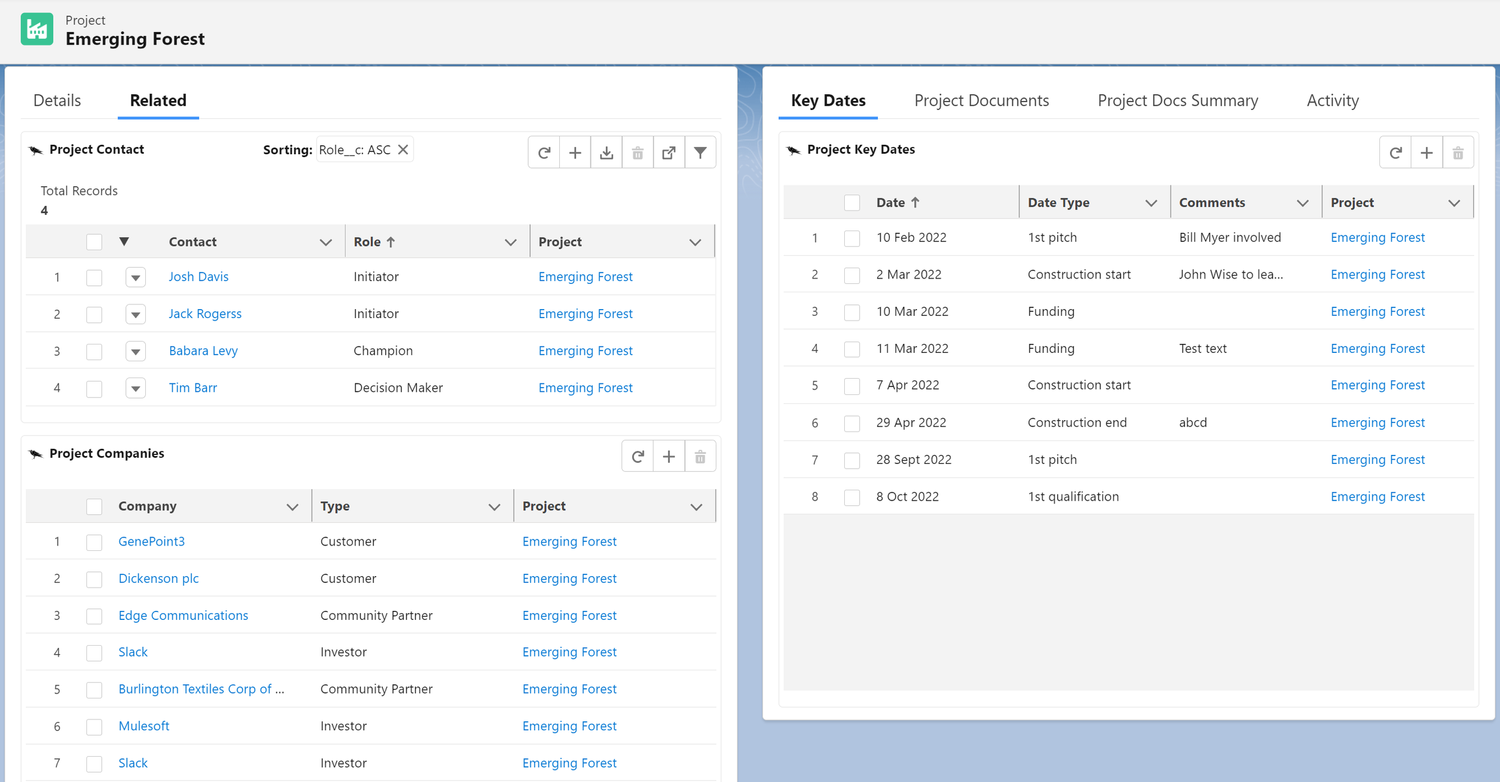Click the bird icon next to Project Key Dates

[794, 150]
